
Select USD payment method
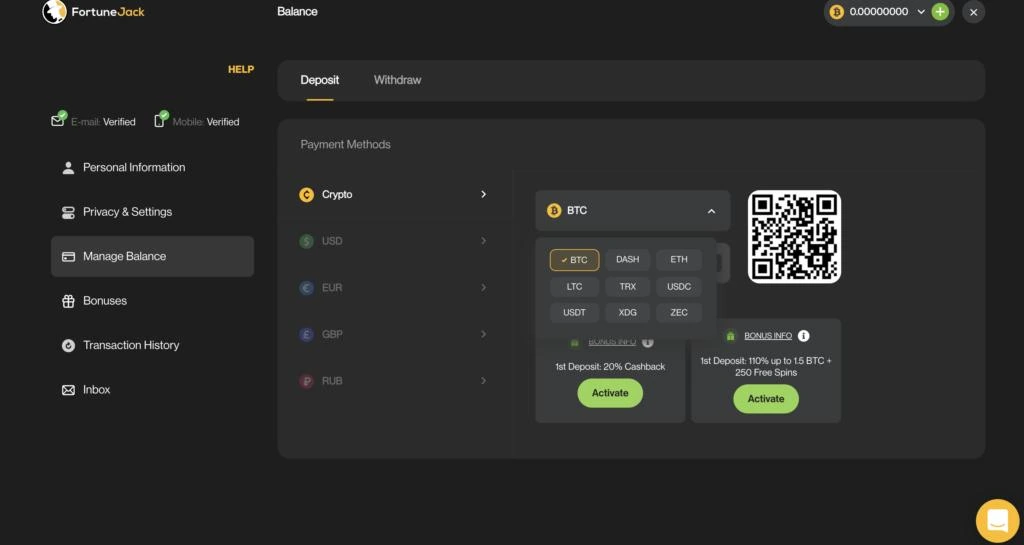click(x=394, y=241)
